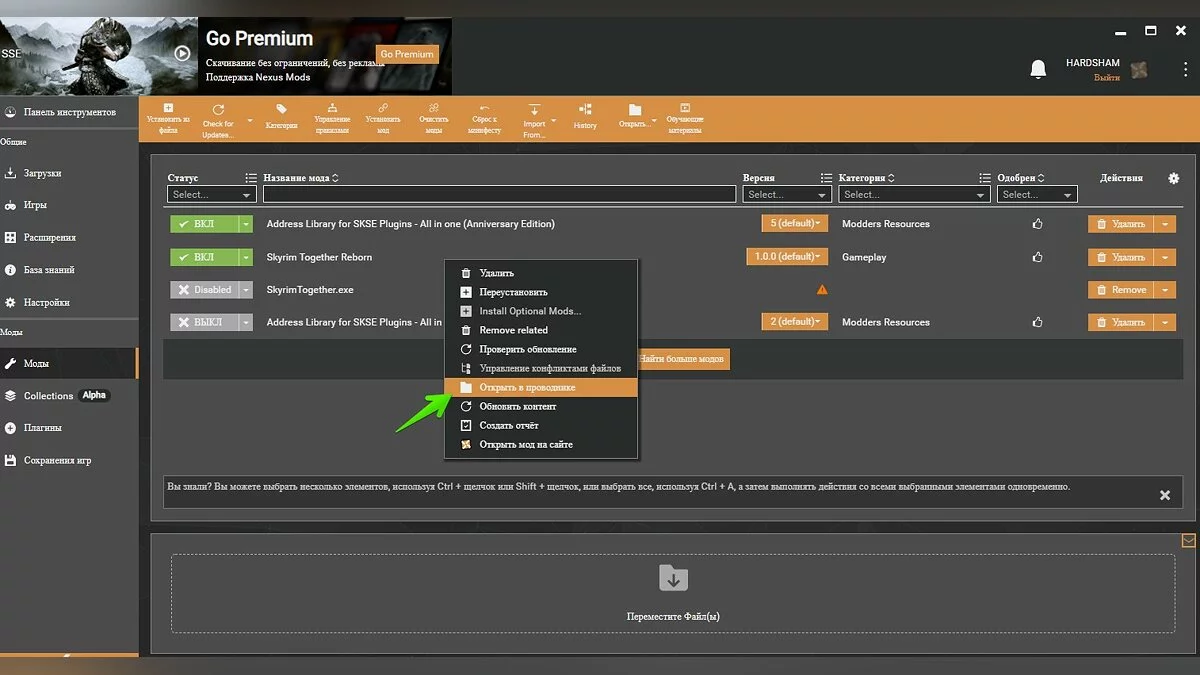This screenshot has height=675, width=1200.
Task: Click the play button on game banner
Action: 182,54
